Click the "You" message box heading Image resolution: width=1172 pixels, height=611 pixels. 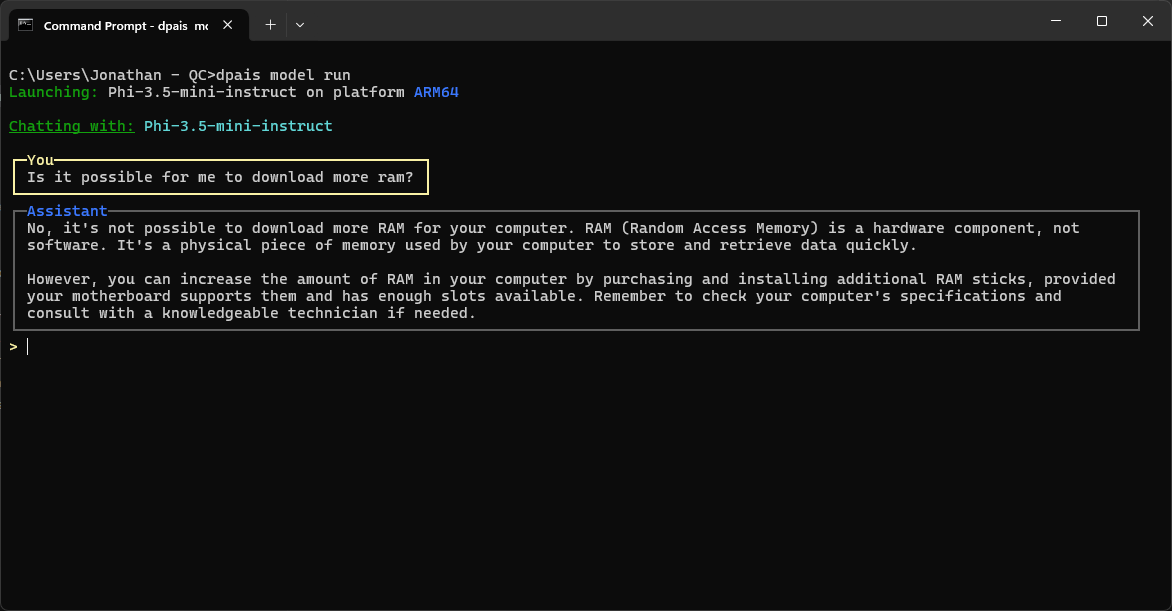pyautogui.click(x=40, y=160)
